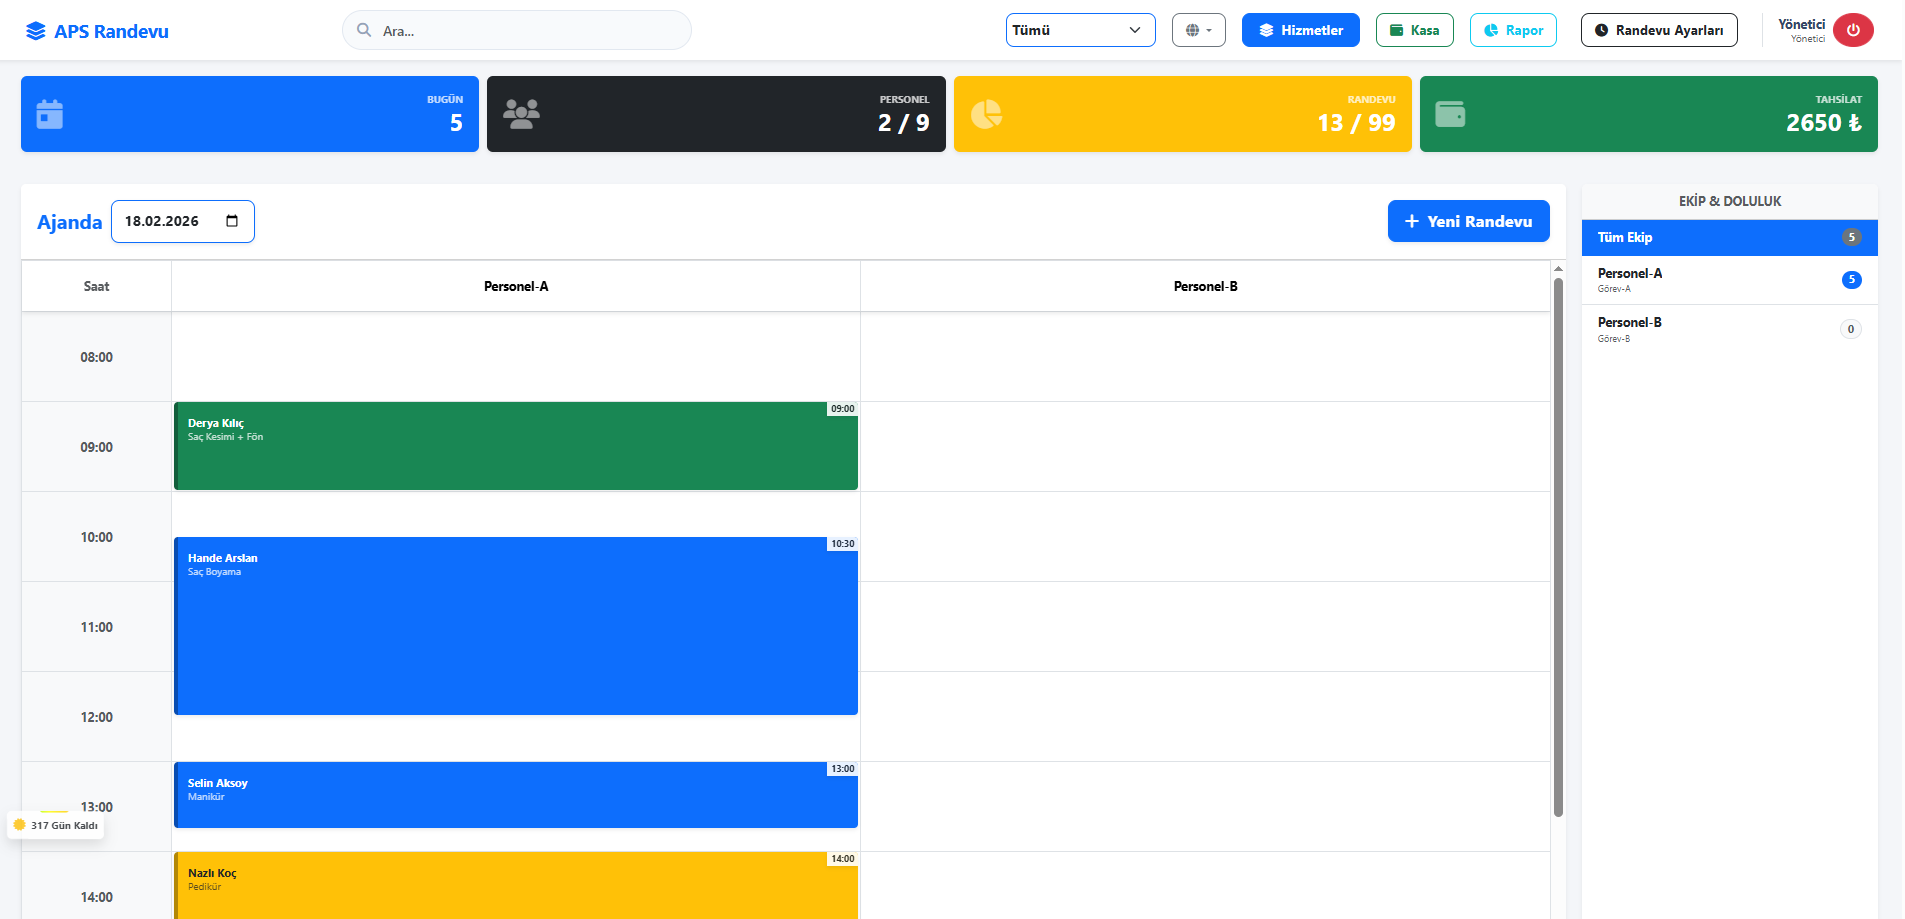Open the Hizmetler page
This screenshot has height=919, width=1905.
pos(1300,30)
